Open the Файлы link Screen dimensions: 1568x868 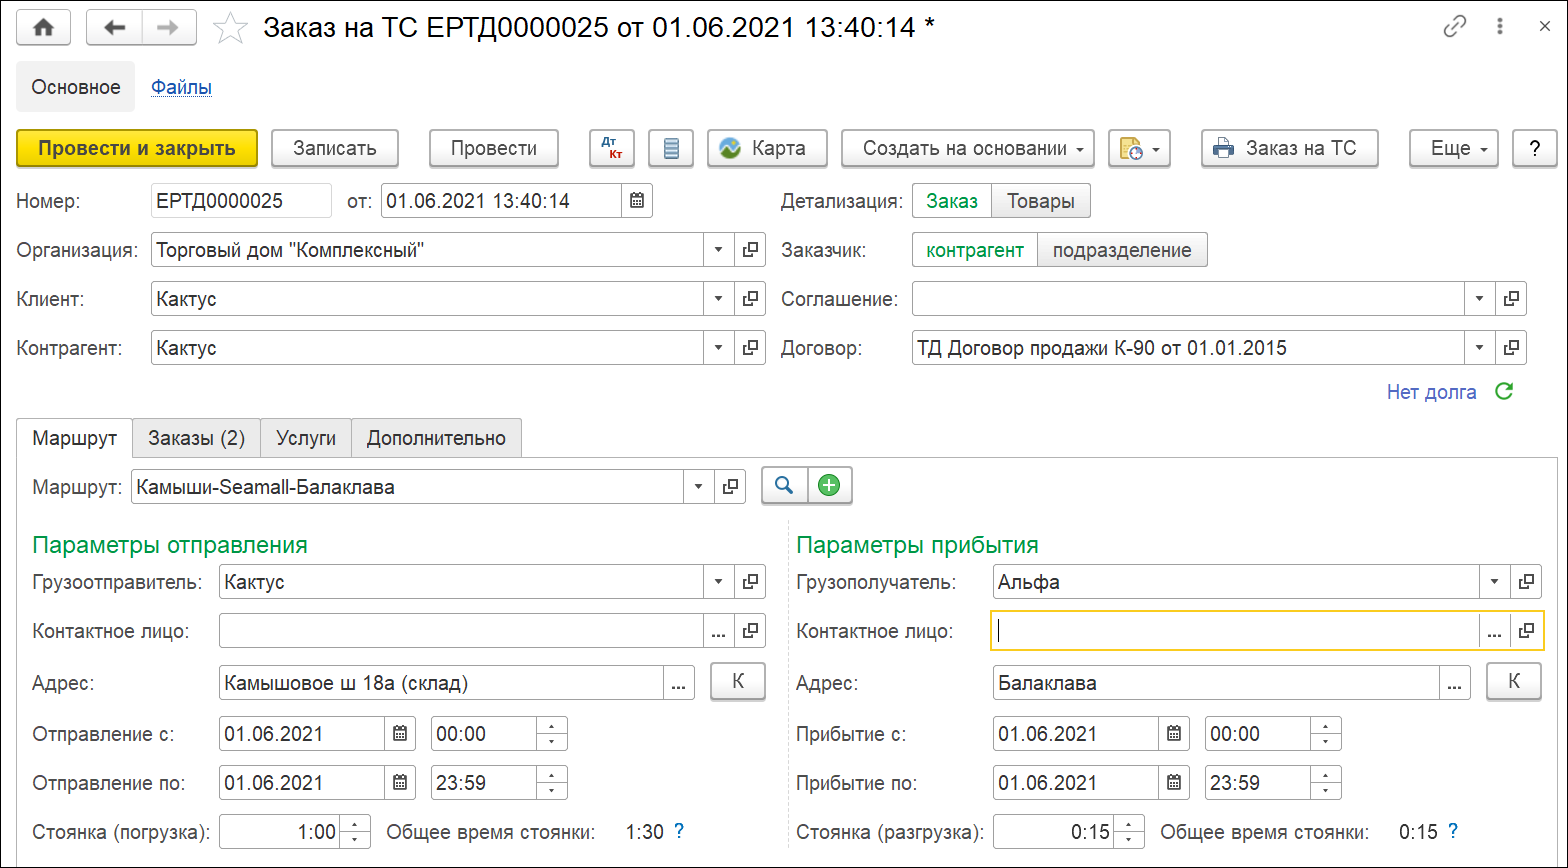click(181, 87)
